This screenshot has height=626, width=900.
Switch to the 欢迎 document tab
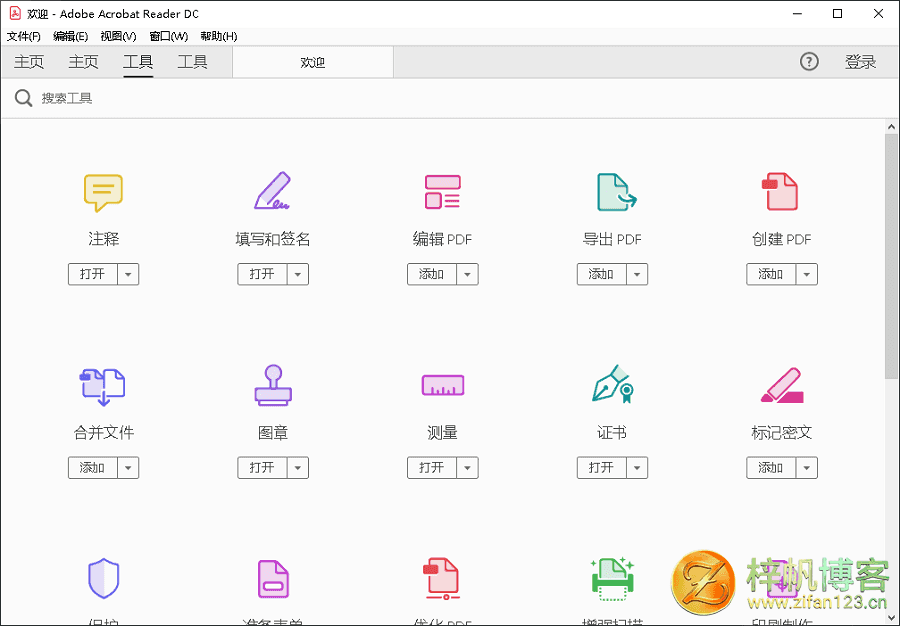[313, 62]
